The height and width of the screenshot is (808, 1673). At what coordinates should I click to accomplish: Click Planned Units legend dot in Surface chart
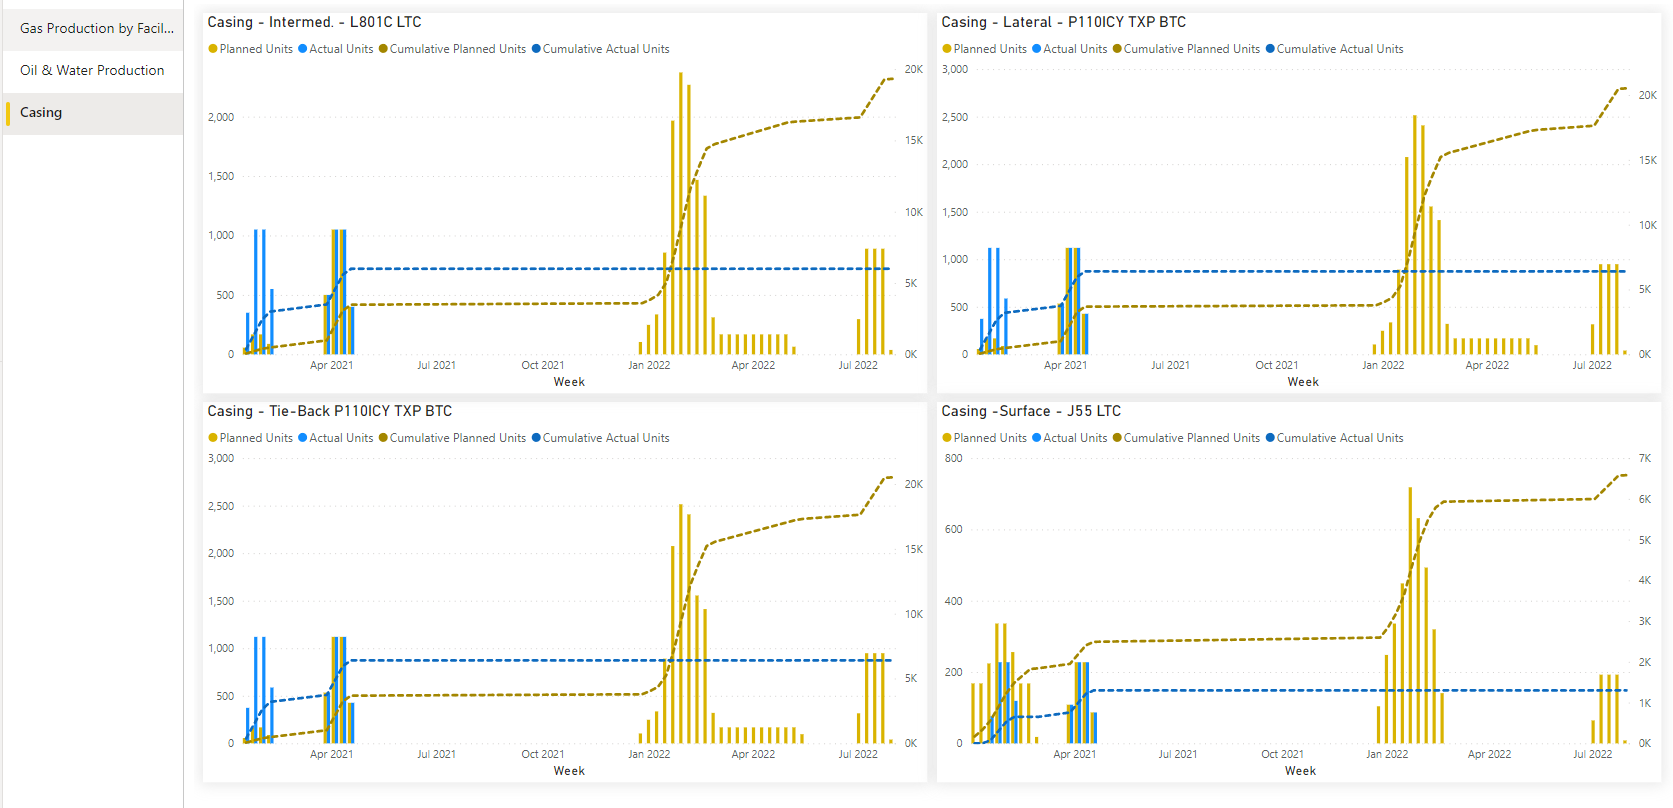[x=947, y=438]
